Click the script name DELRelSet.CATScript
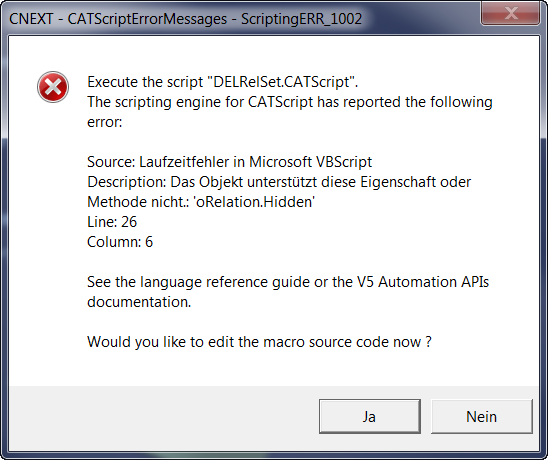The width and height of the screenshot is (548, 460). (282, 82)
